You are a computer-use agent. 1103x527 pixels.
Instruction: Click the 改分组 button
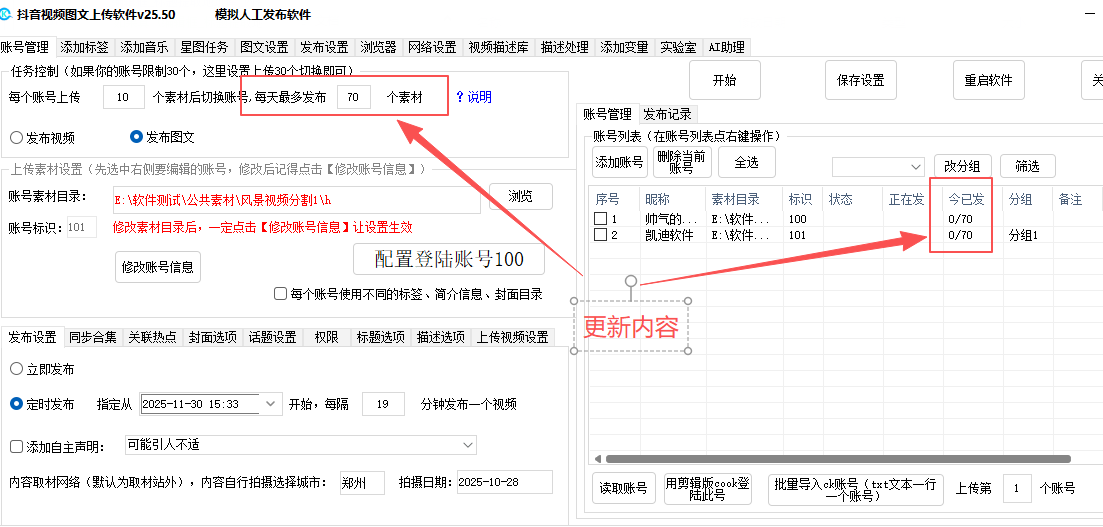tap(963, 166)
